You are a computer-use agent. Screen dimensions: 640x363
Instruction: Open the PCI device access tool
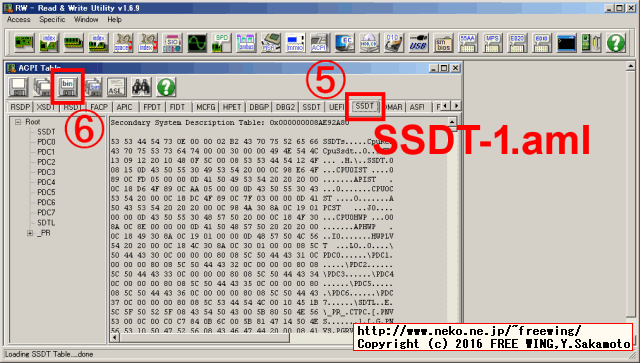[x=24, y=42]
